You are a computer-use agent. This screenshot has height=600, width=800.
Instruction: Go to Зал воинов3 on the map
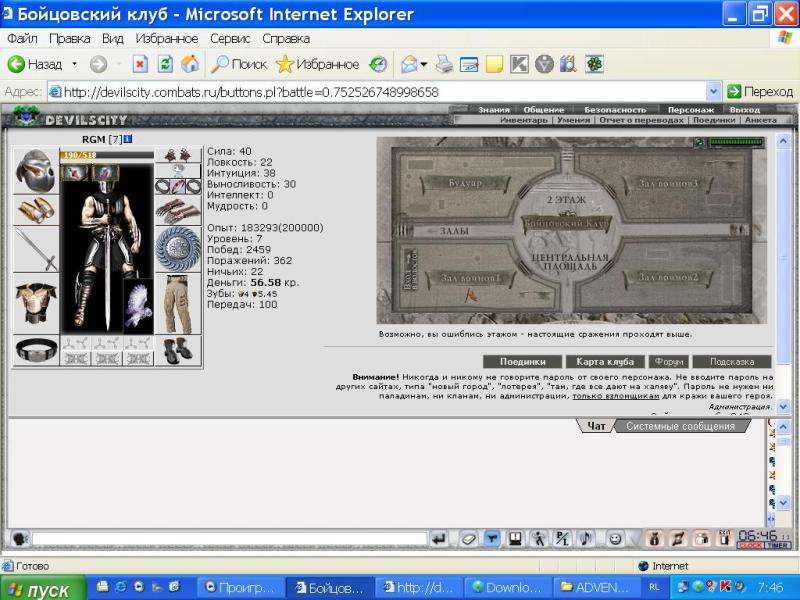[667, 183]
